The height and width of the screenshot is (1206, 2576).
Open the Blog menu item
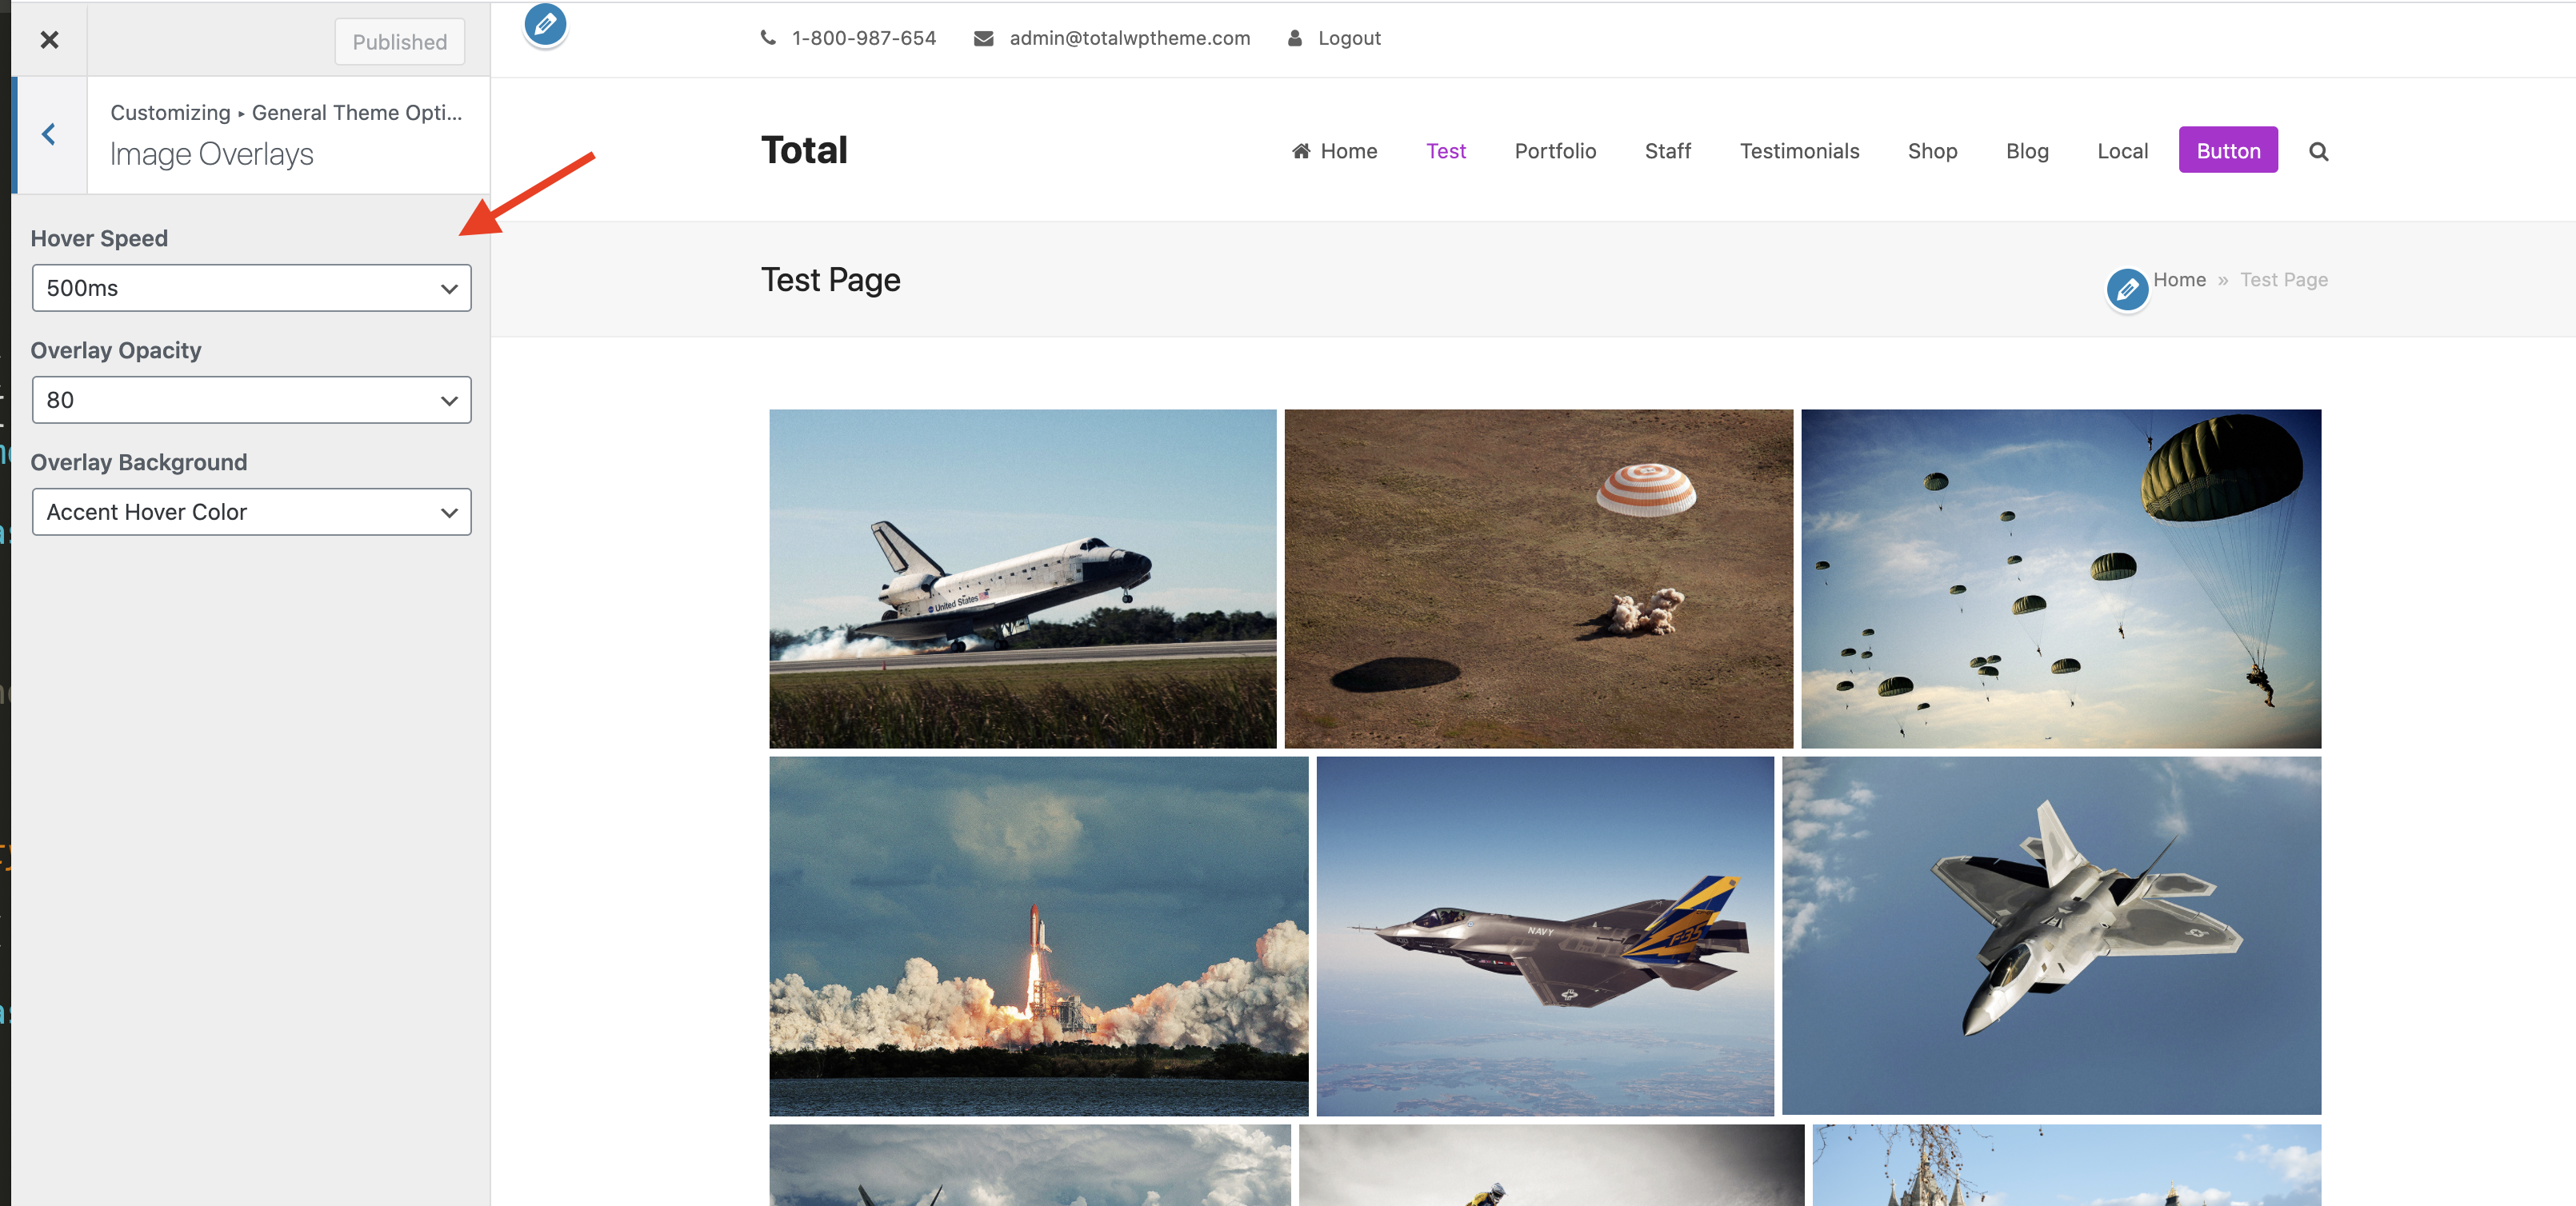click(x=2027, y=151)
